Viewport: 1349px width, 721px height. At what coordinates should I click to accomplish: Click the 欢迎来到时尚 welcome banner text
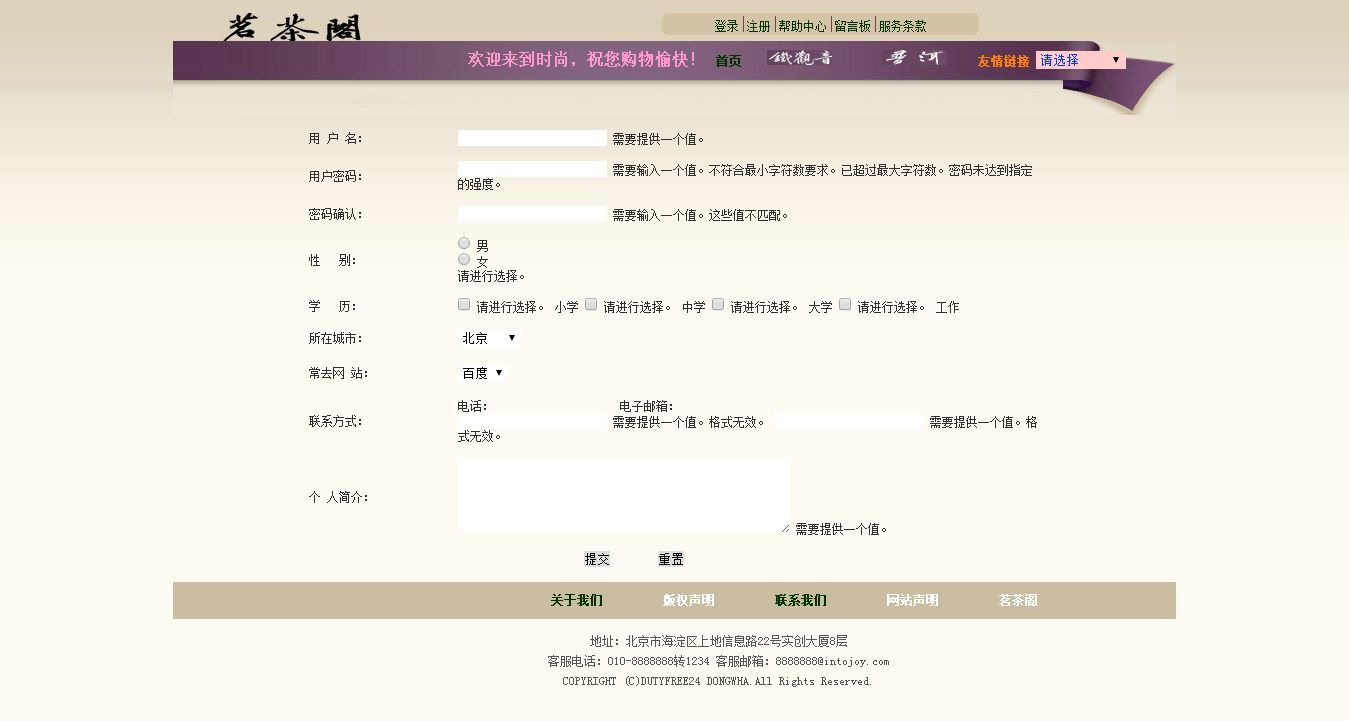582,59
